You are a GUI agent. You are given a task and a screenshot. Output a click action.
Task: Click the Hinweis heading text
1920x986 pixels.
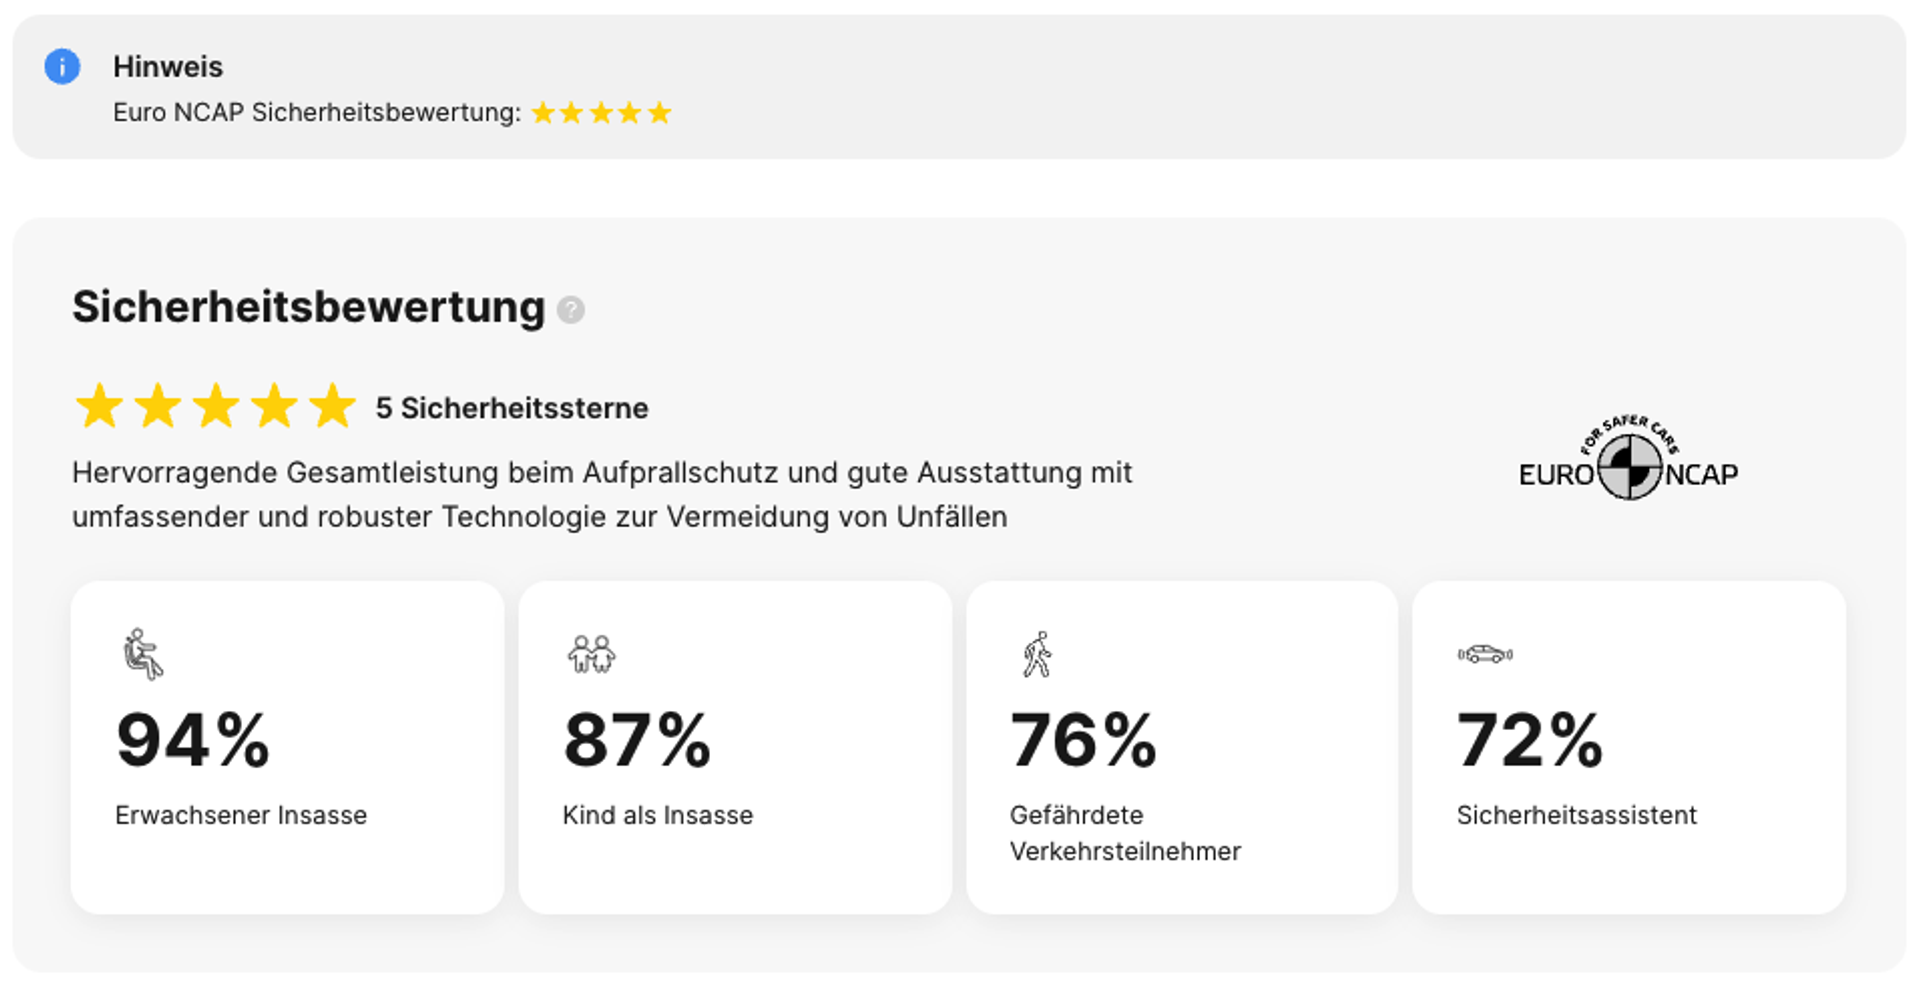(x=168, y=67)
